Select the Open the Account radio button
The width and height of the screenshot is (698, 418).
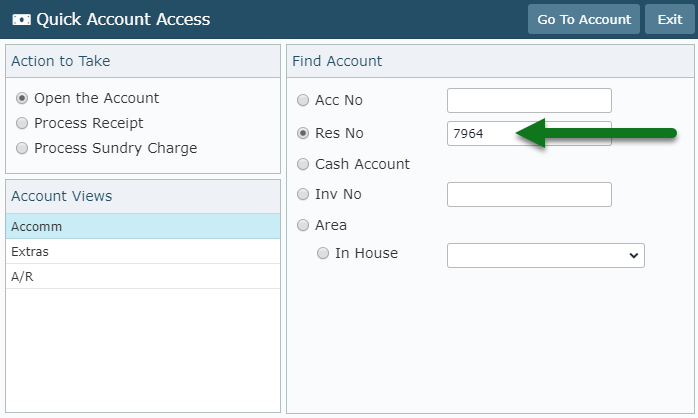pos(22,98)
